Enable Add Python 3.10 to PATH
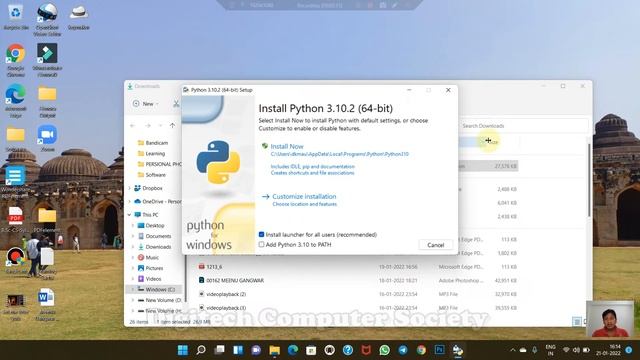640x360 pixels. pos(262,244)
